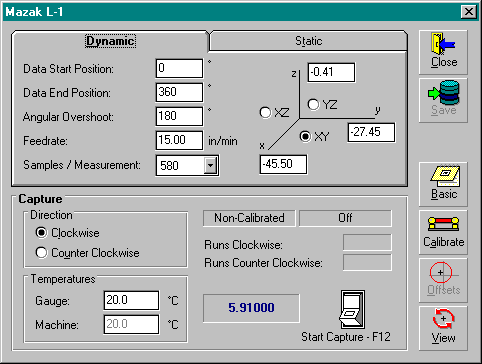This screenshot has width=482, height=364.
Task: Click the x coordinate field showing -45.50
Action: point(283,164)
